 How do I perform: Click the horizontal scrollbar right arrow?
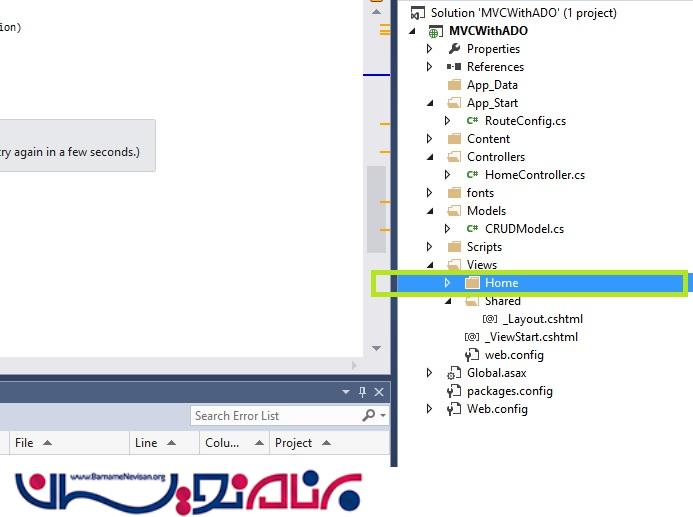pos(354,365)
